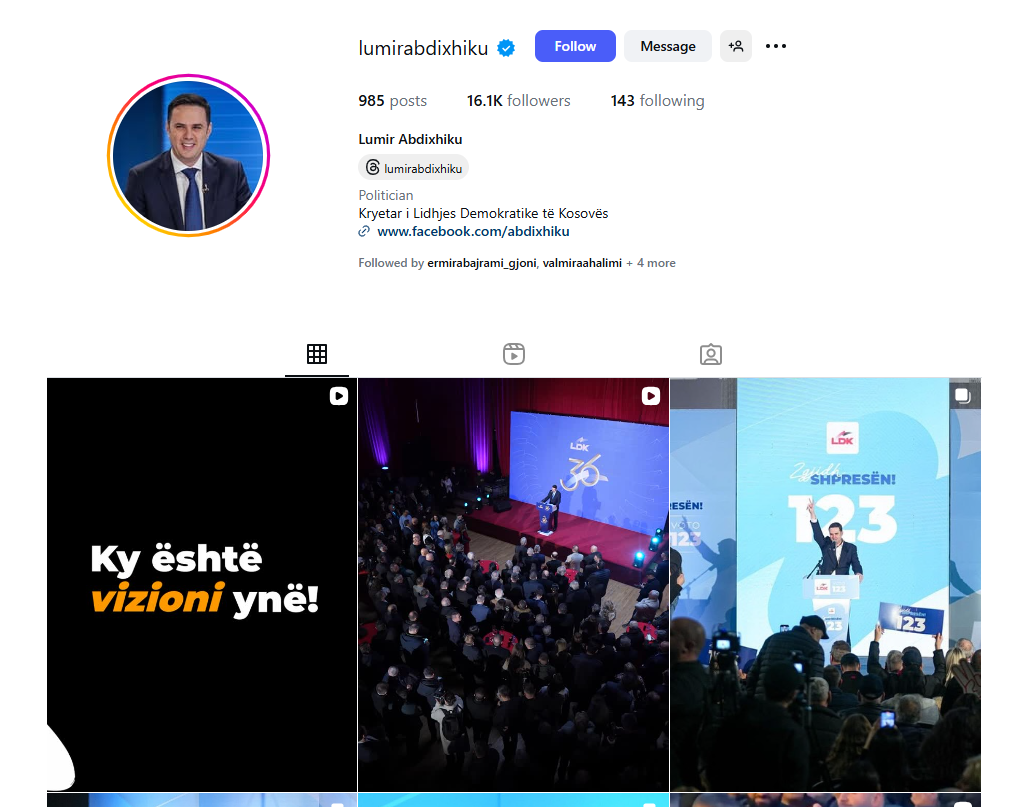Open the Threads lumirabdixhiku badge

[414, 168]
